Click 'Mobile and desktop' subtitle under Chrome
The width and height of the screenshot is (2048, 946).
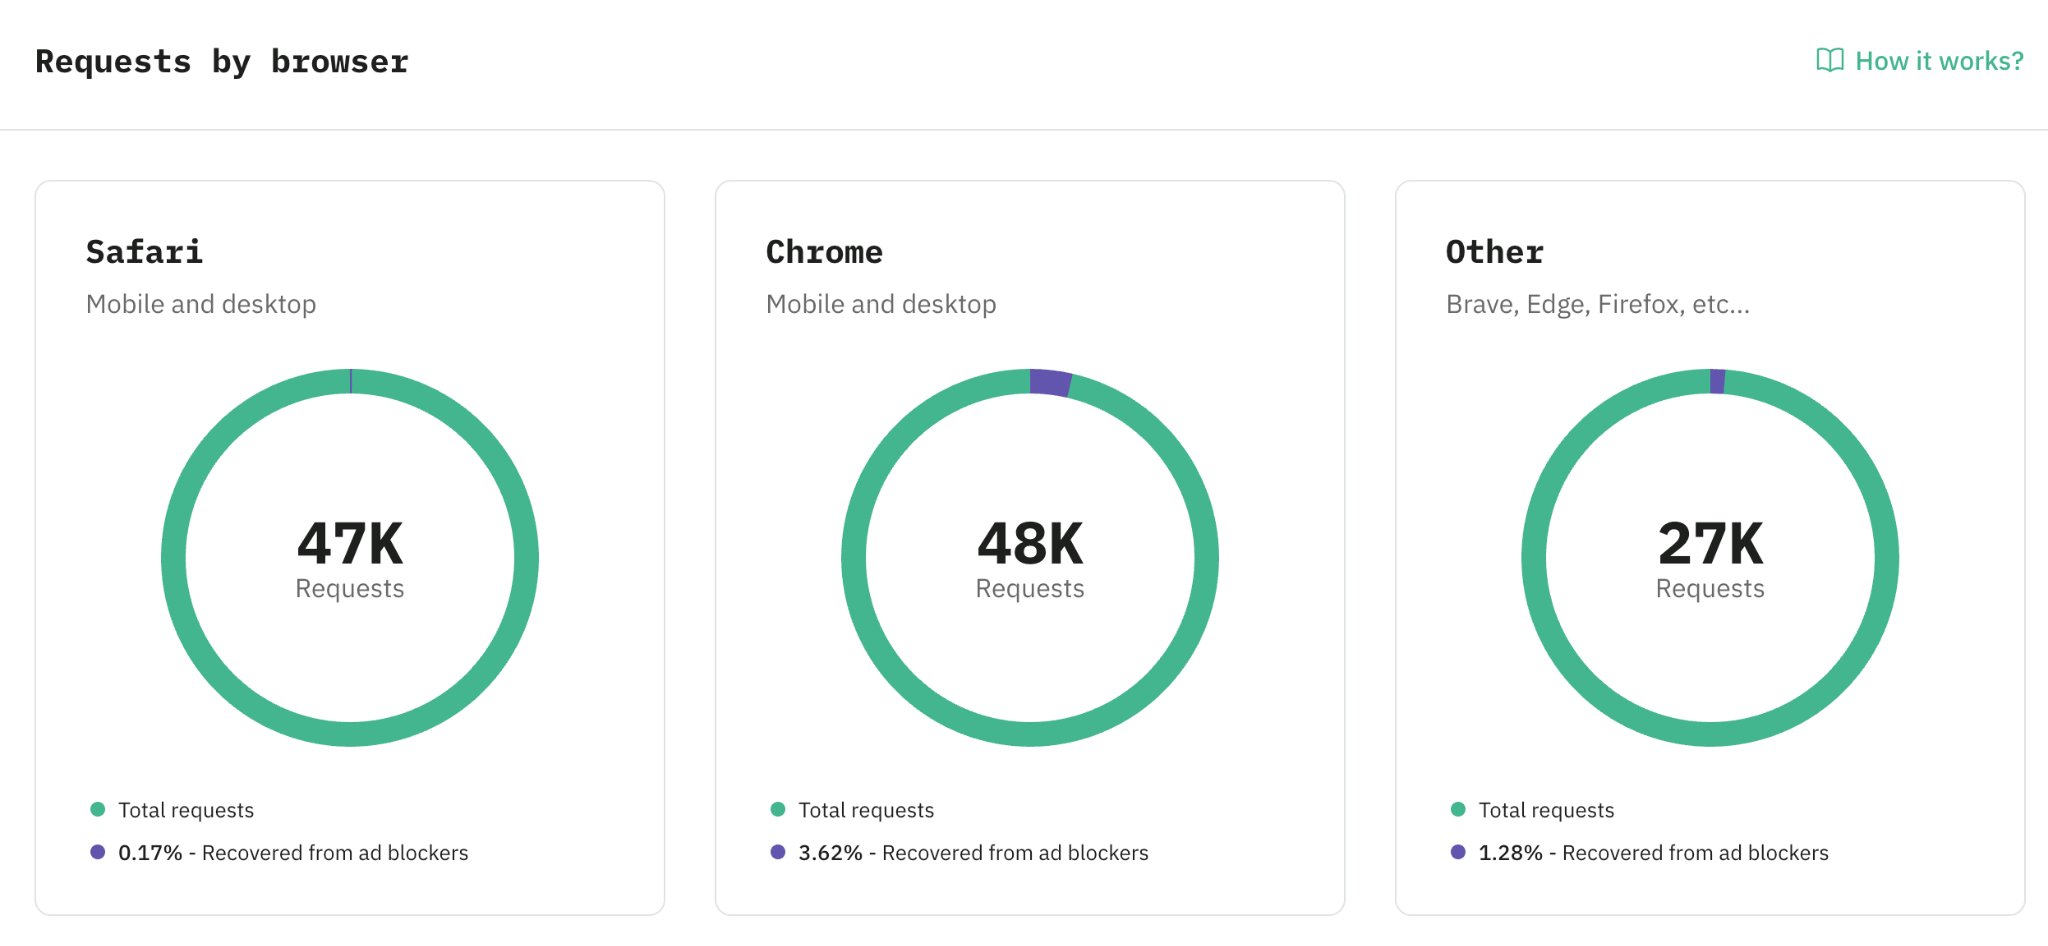coord(881,304)
